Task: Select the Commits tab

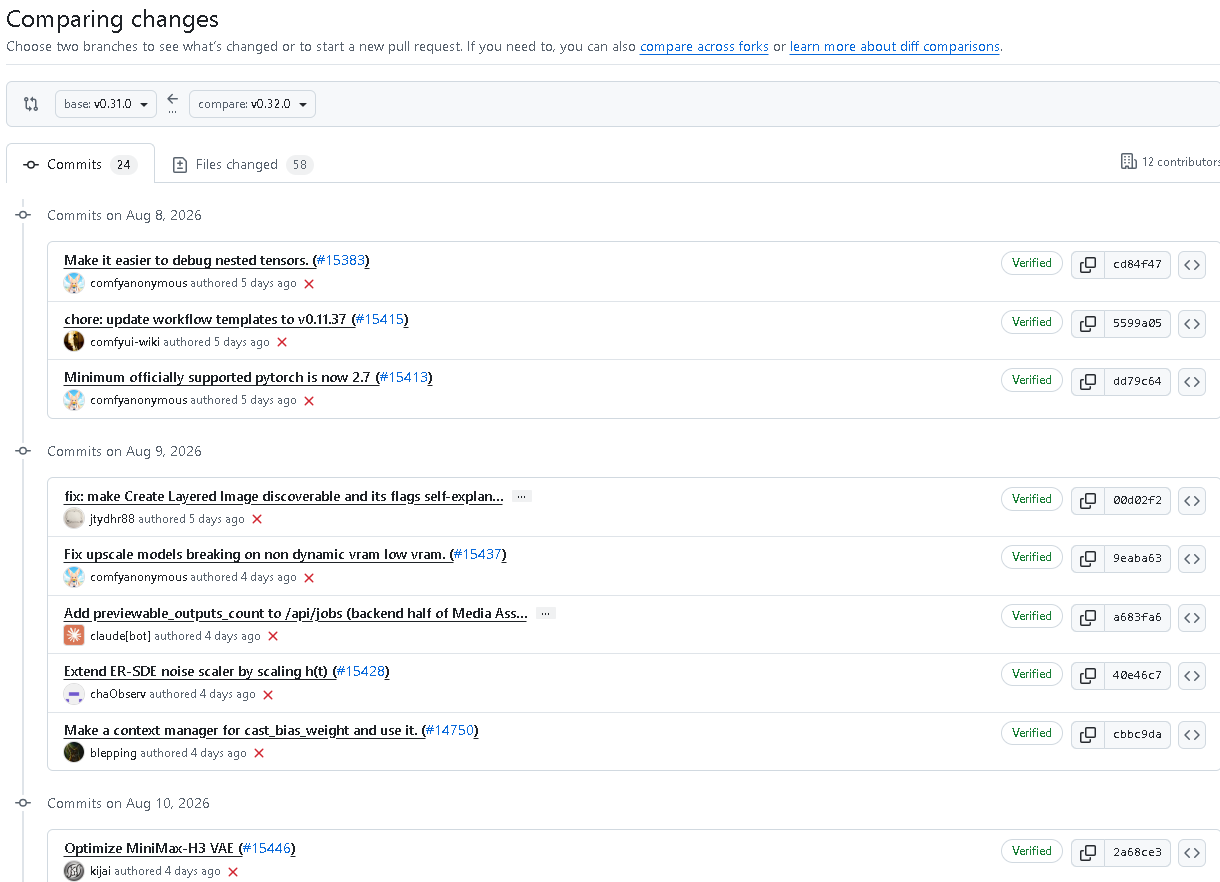Action: coord(80,165)
